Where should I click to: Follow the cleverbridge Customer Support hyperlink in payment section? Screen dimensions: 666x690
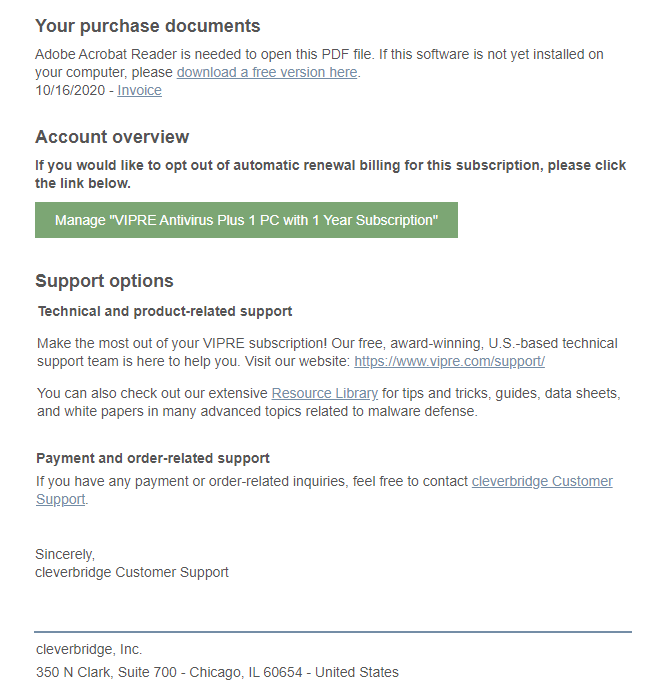[x=542, y=481]
